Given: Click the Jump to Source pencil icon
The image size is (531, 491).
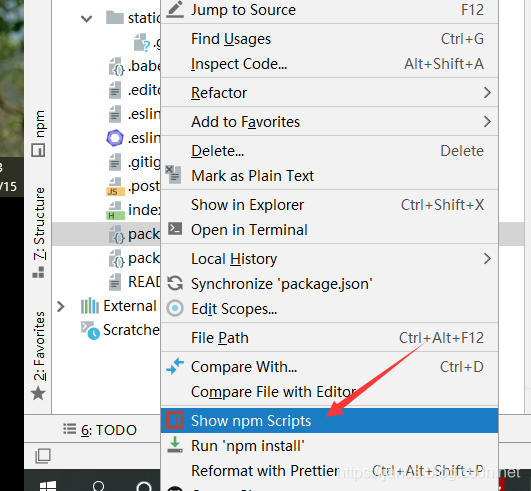Looking at the screenshot, I should coord(175,9).
